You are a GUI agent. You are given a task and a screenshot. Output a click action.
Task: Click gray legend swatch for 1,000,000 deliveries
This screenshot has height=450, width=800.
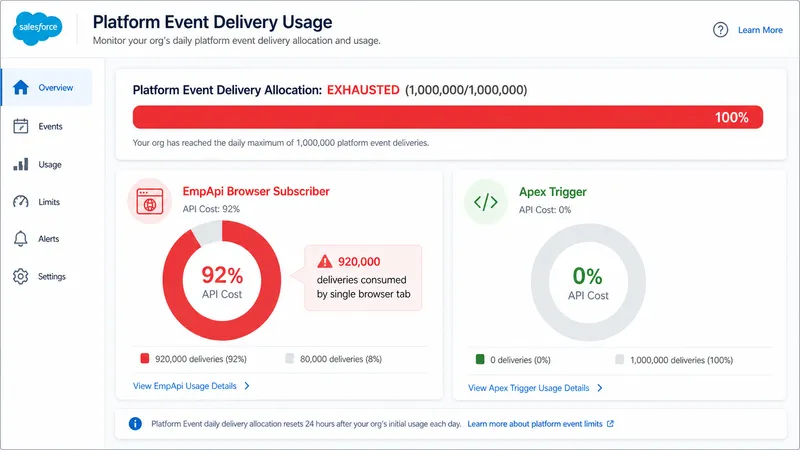tap(620, 359)
